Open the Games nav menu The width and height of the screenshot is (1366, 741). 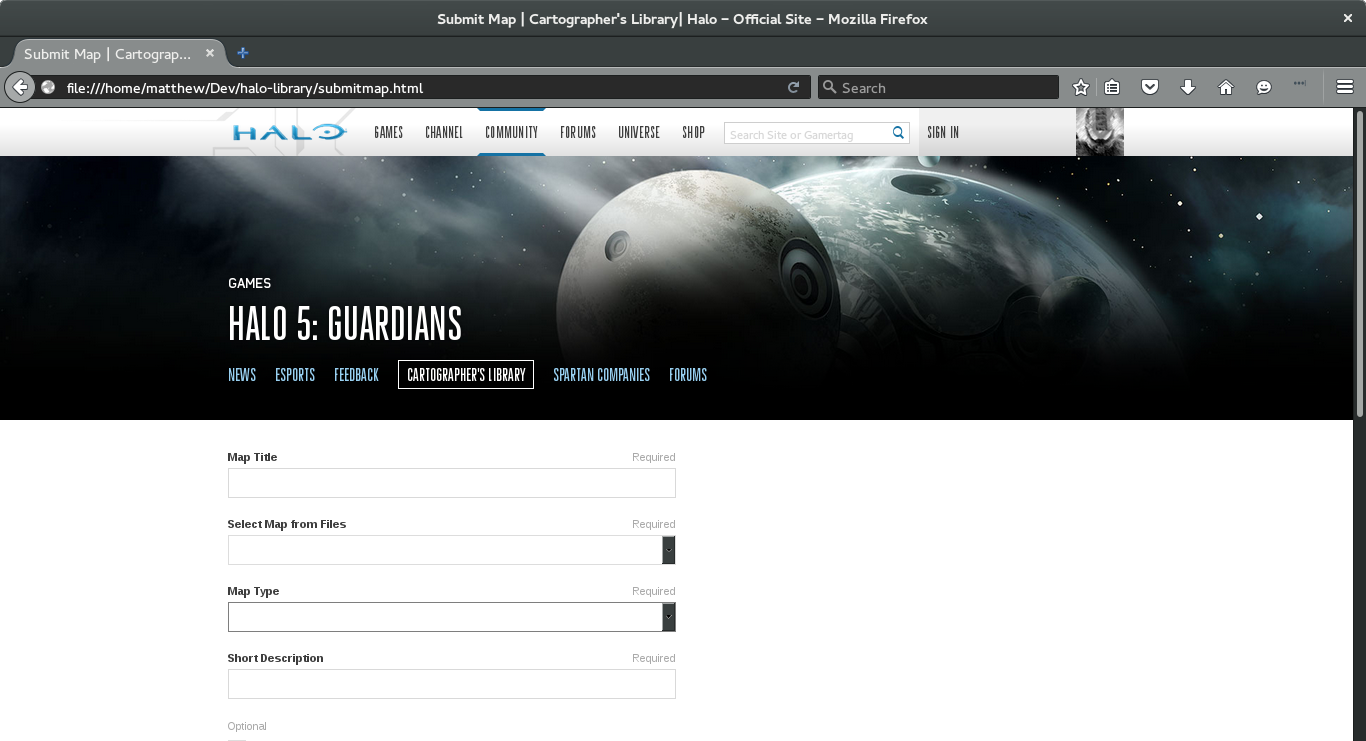(x=389, y=132)
